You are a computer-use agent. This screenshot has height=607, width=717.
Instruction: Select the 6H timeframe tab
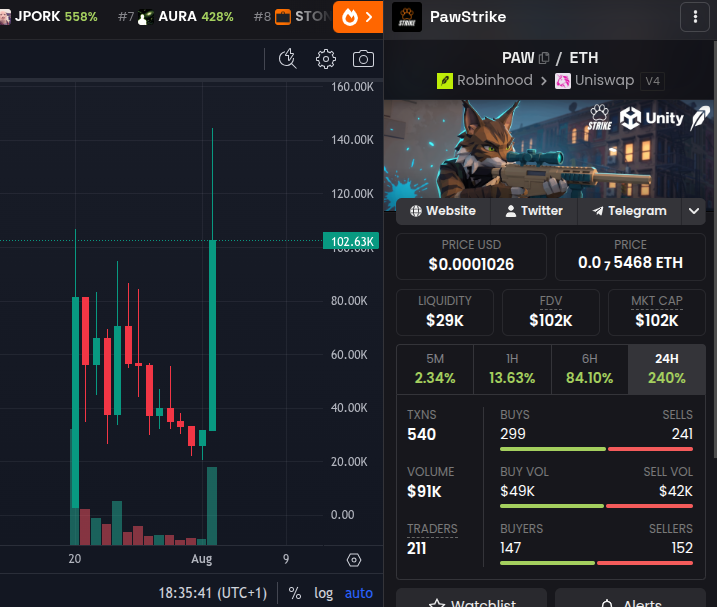(589, 369)
